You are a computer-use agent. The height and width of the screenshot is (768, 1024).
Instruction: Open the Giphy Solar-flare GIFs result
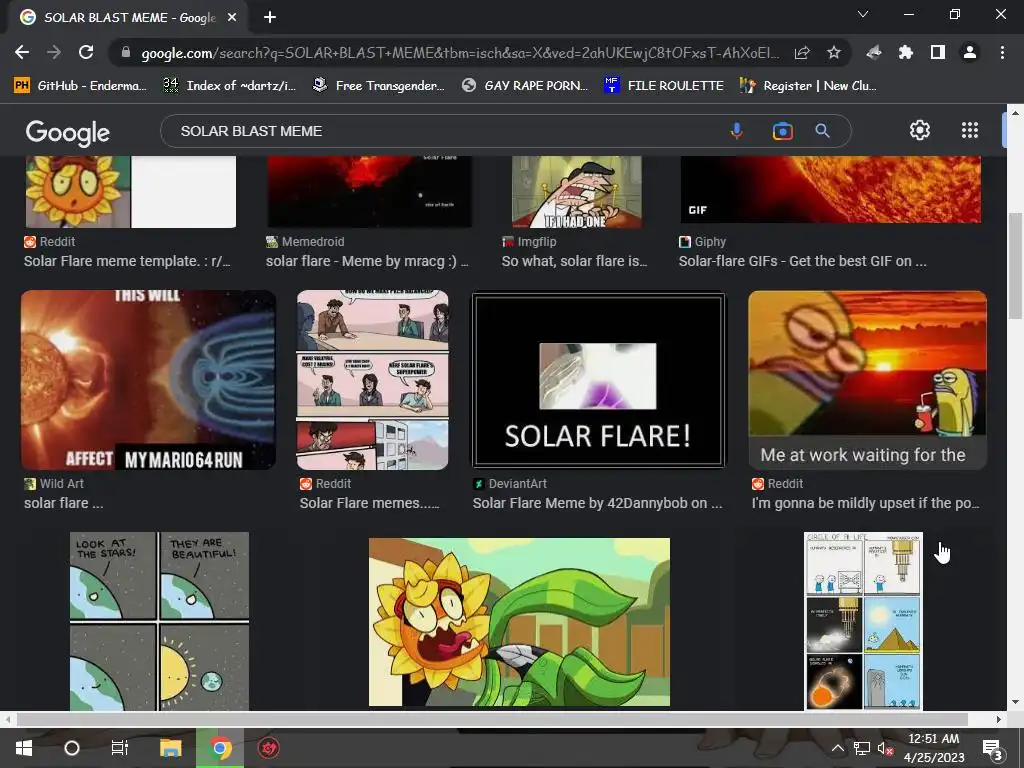pyautogui.click(x=802, y=261)
